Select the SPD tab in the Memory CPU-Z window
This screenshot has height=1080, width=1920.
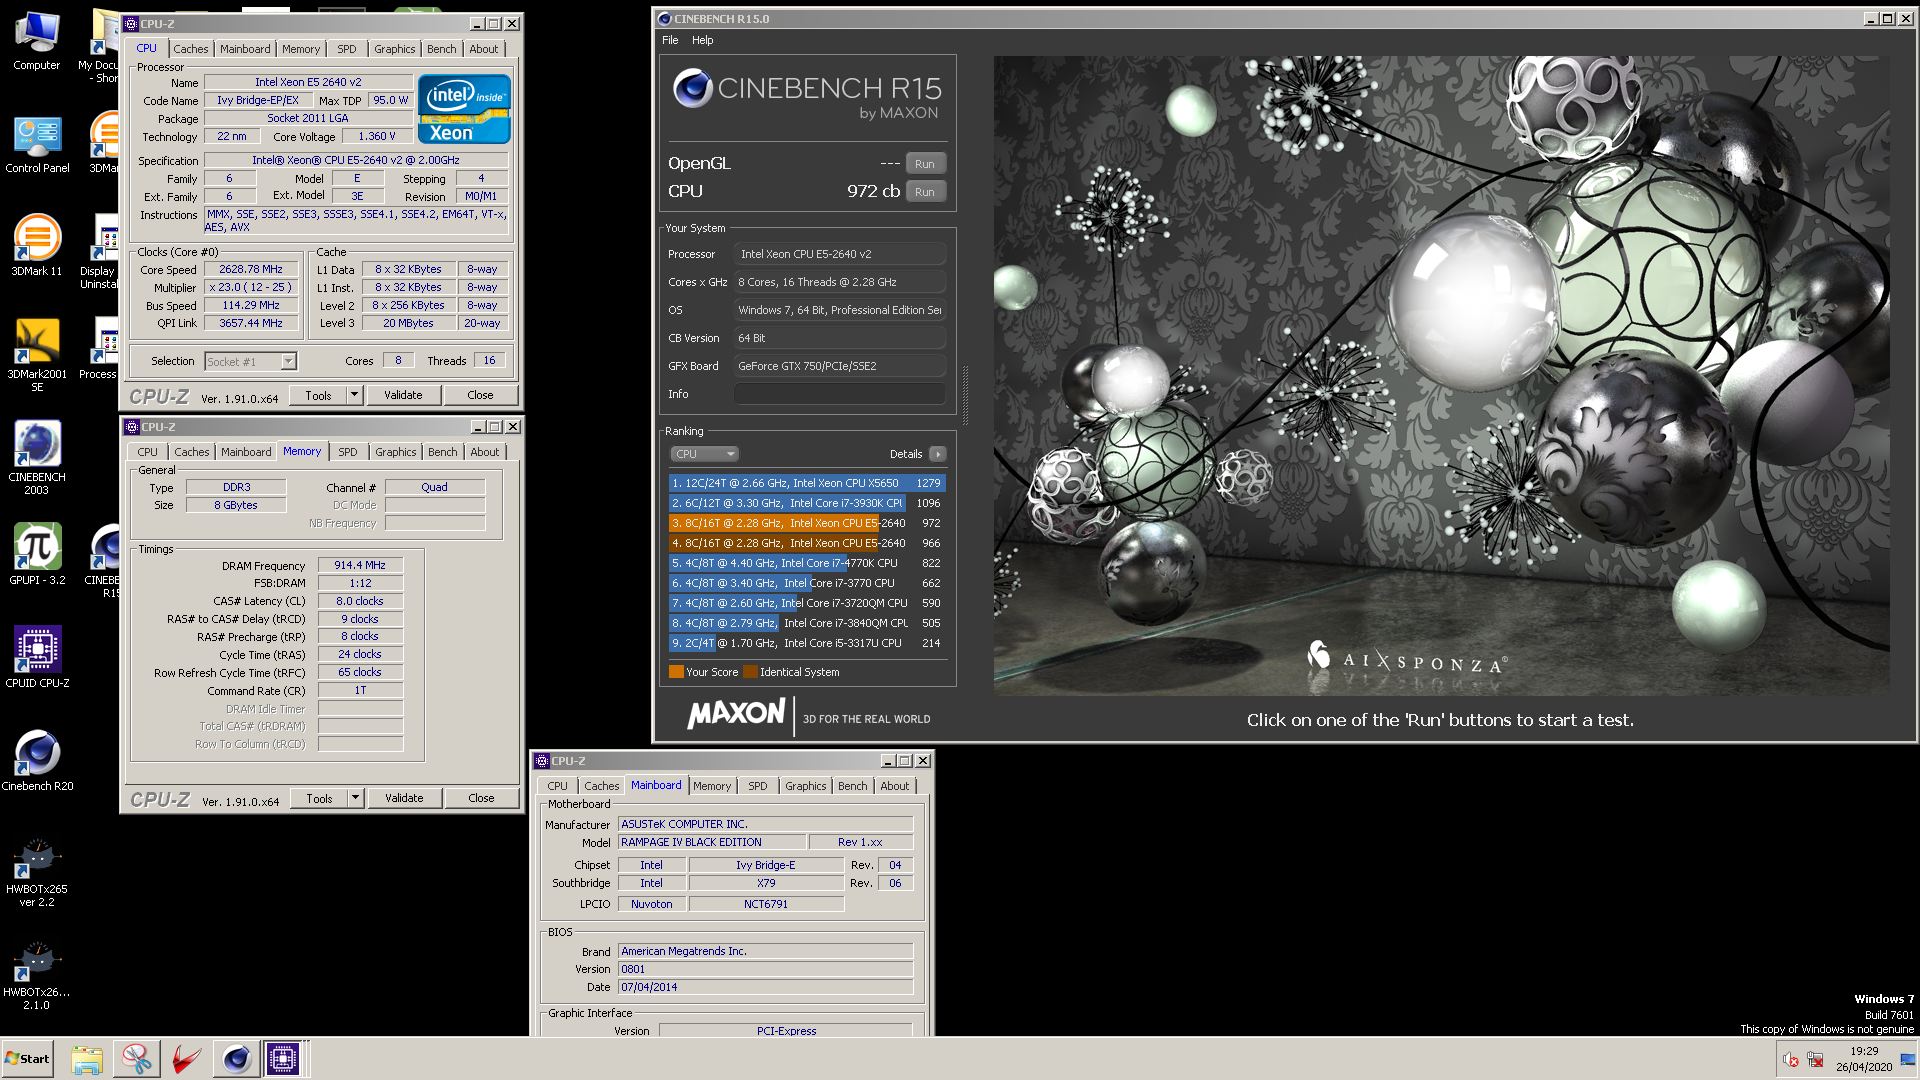point(347,452)
